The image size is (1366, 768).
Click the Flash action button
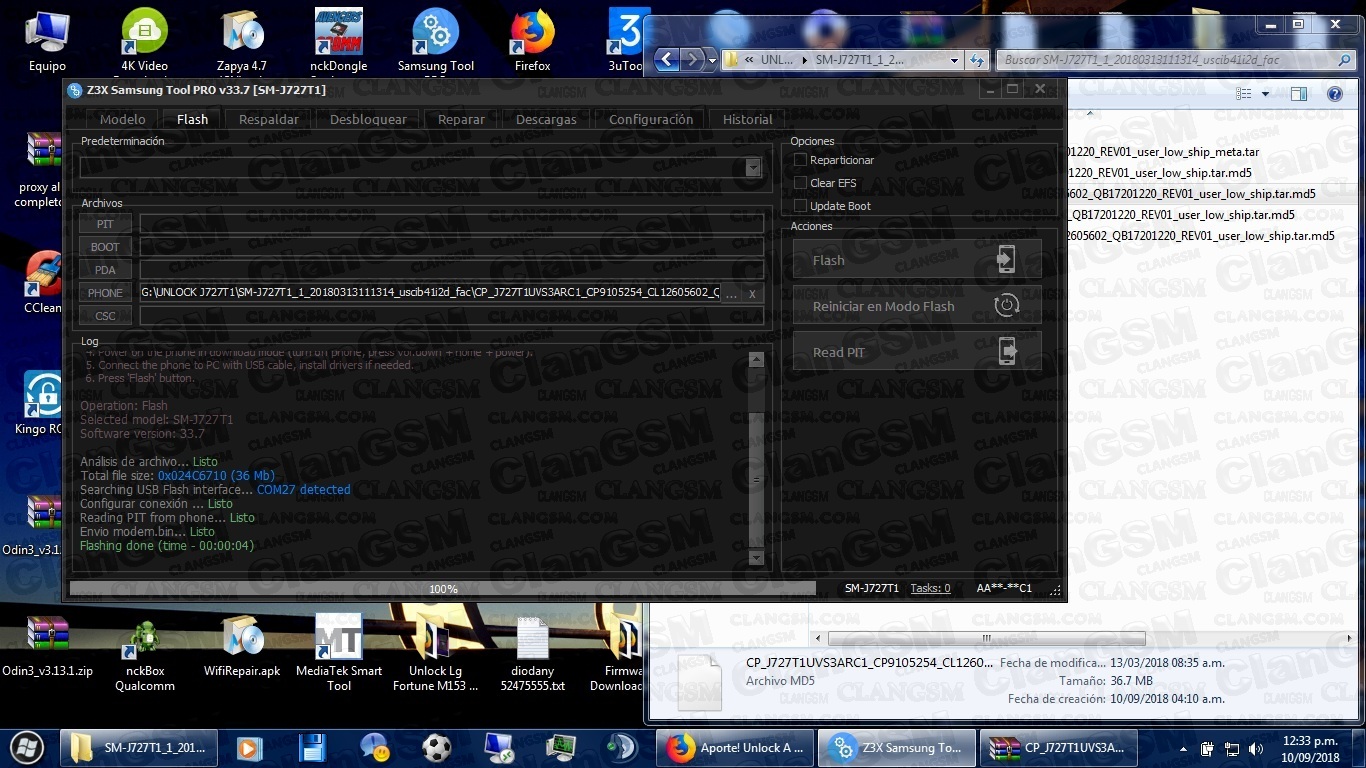917,260
